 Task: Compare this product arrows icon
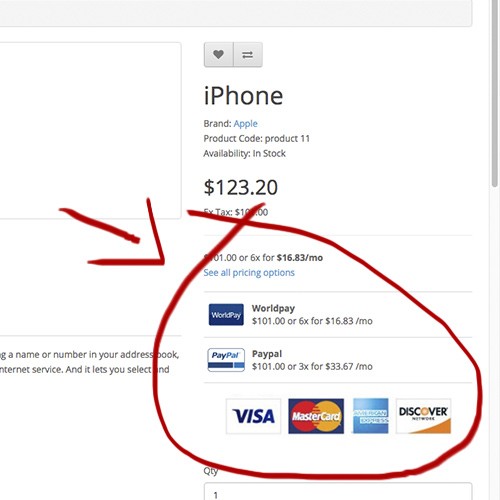tap(248, 54)
